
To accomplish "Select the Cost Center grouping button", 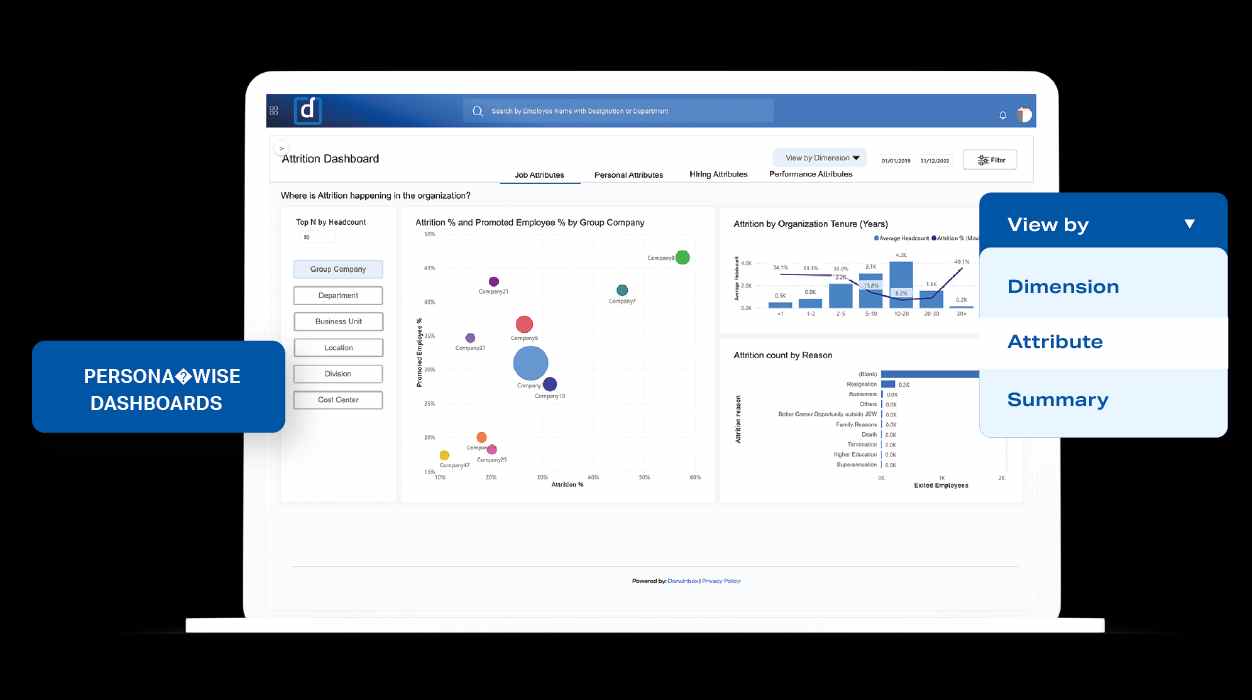I will click(x=338, y=400).
